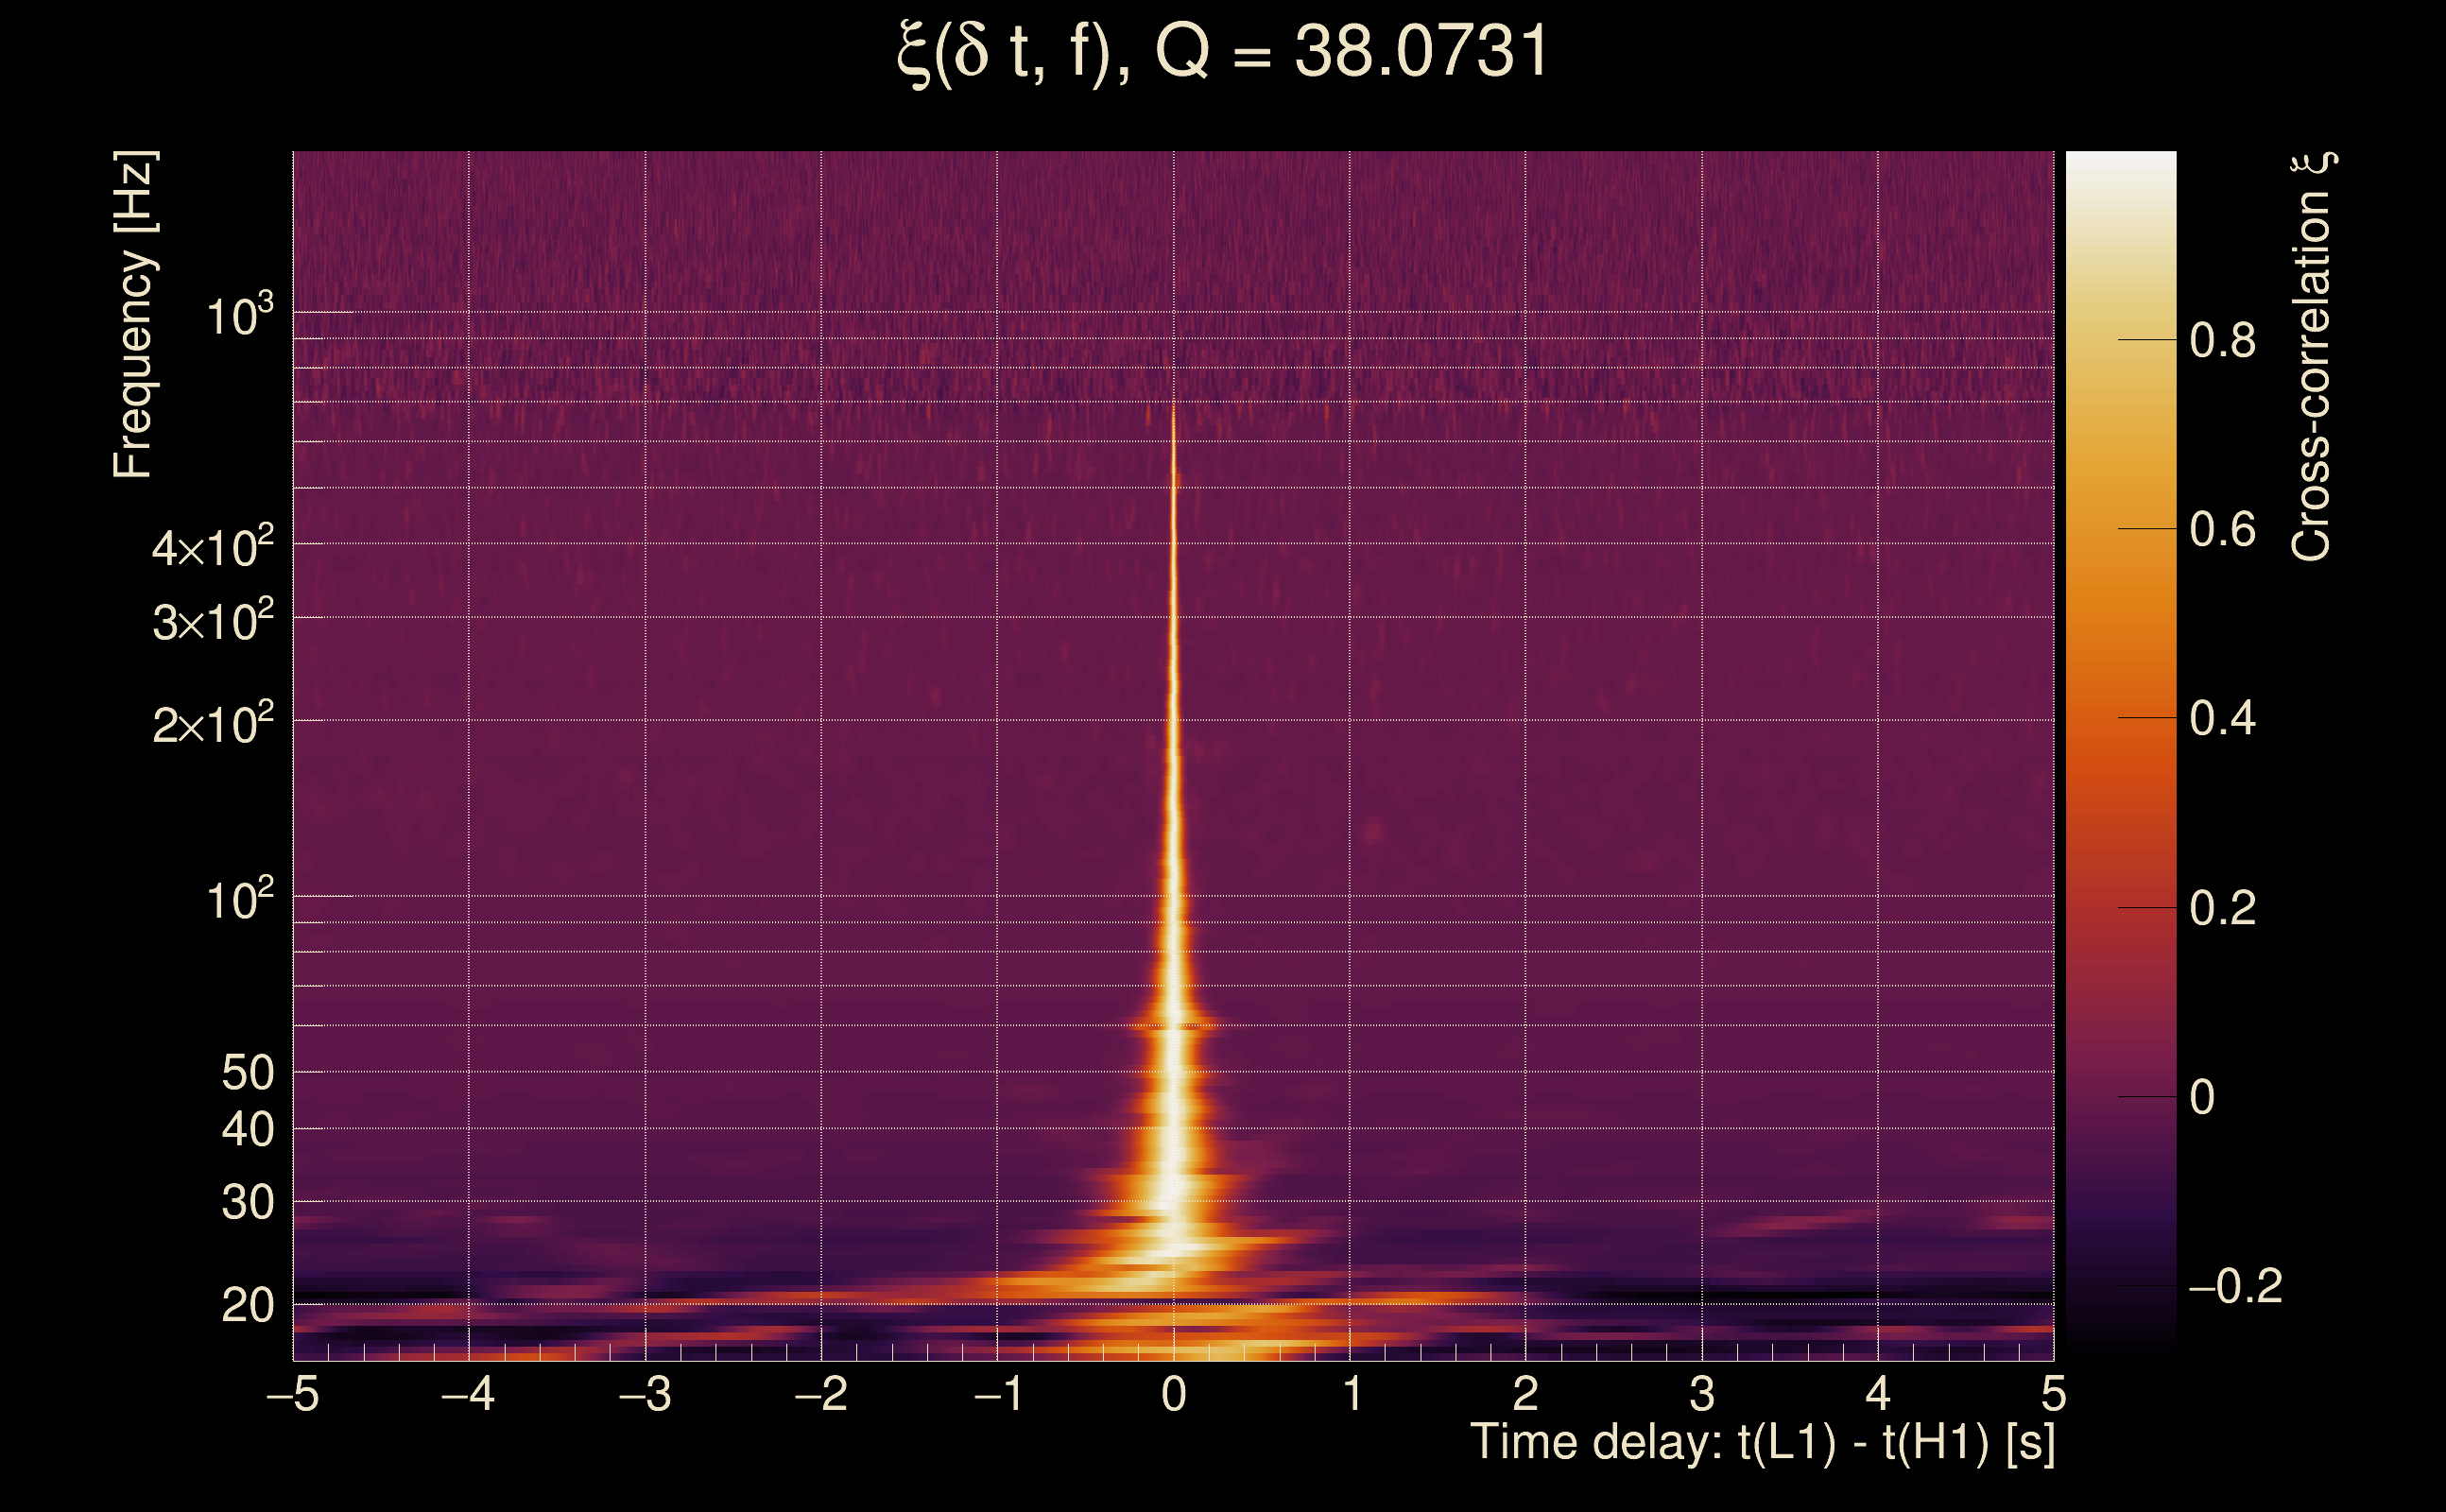Click the 20 Hz tick label on the y-axis
2446x1512 pixels.
[x=247, y=1306]
